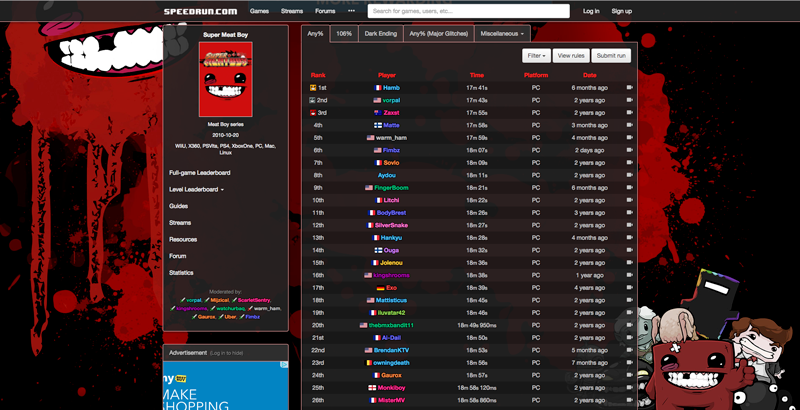Click the Super Meat Boy cover thumbnail
Screen dimensions: 800x410
(226, 79)
